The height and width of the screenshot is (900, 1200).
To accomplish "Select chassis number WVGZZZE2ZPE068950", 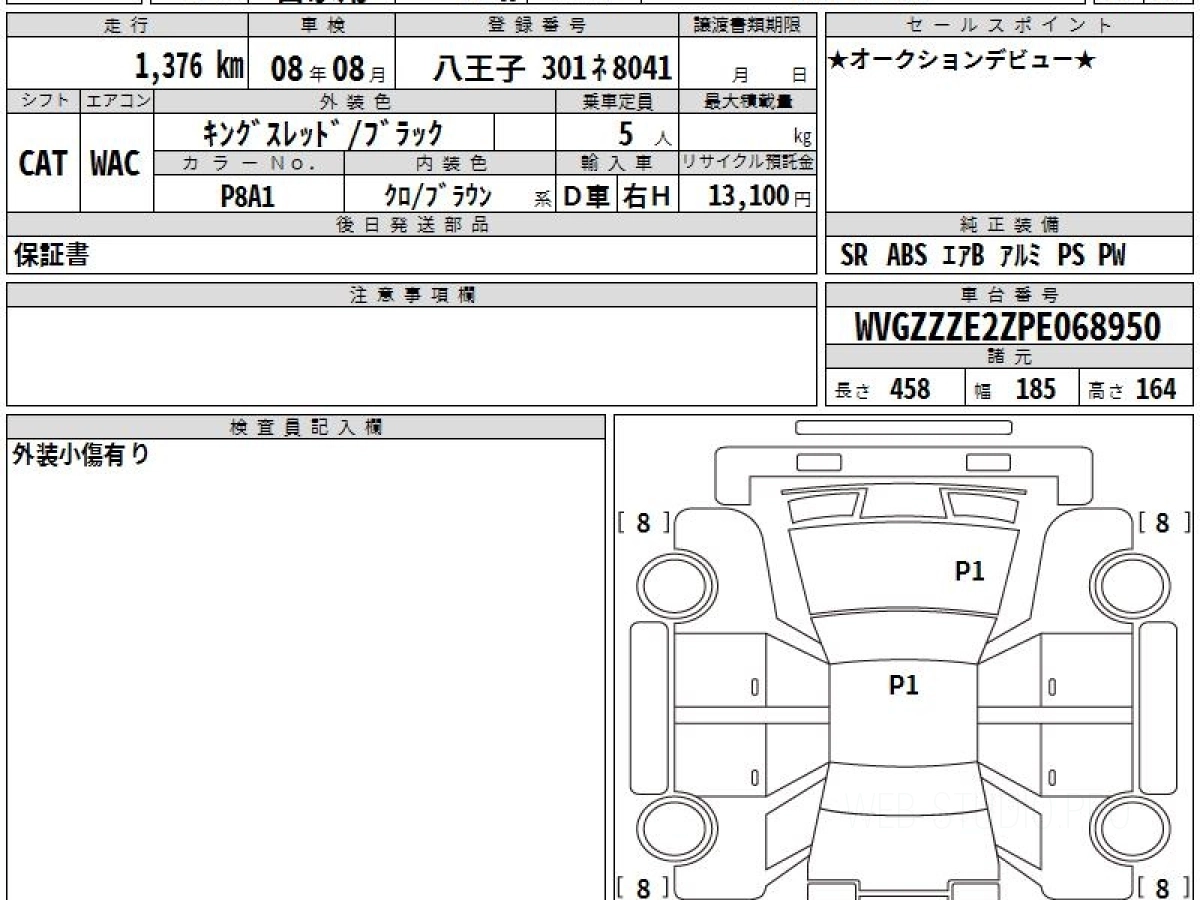I will tap(1008, 327).
